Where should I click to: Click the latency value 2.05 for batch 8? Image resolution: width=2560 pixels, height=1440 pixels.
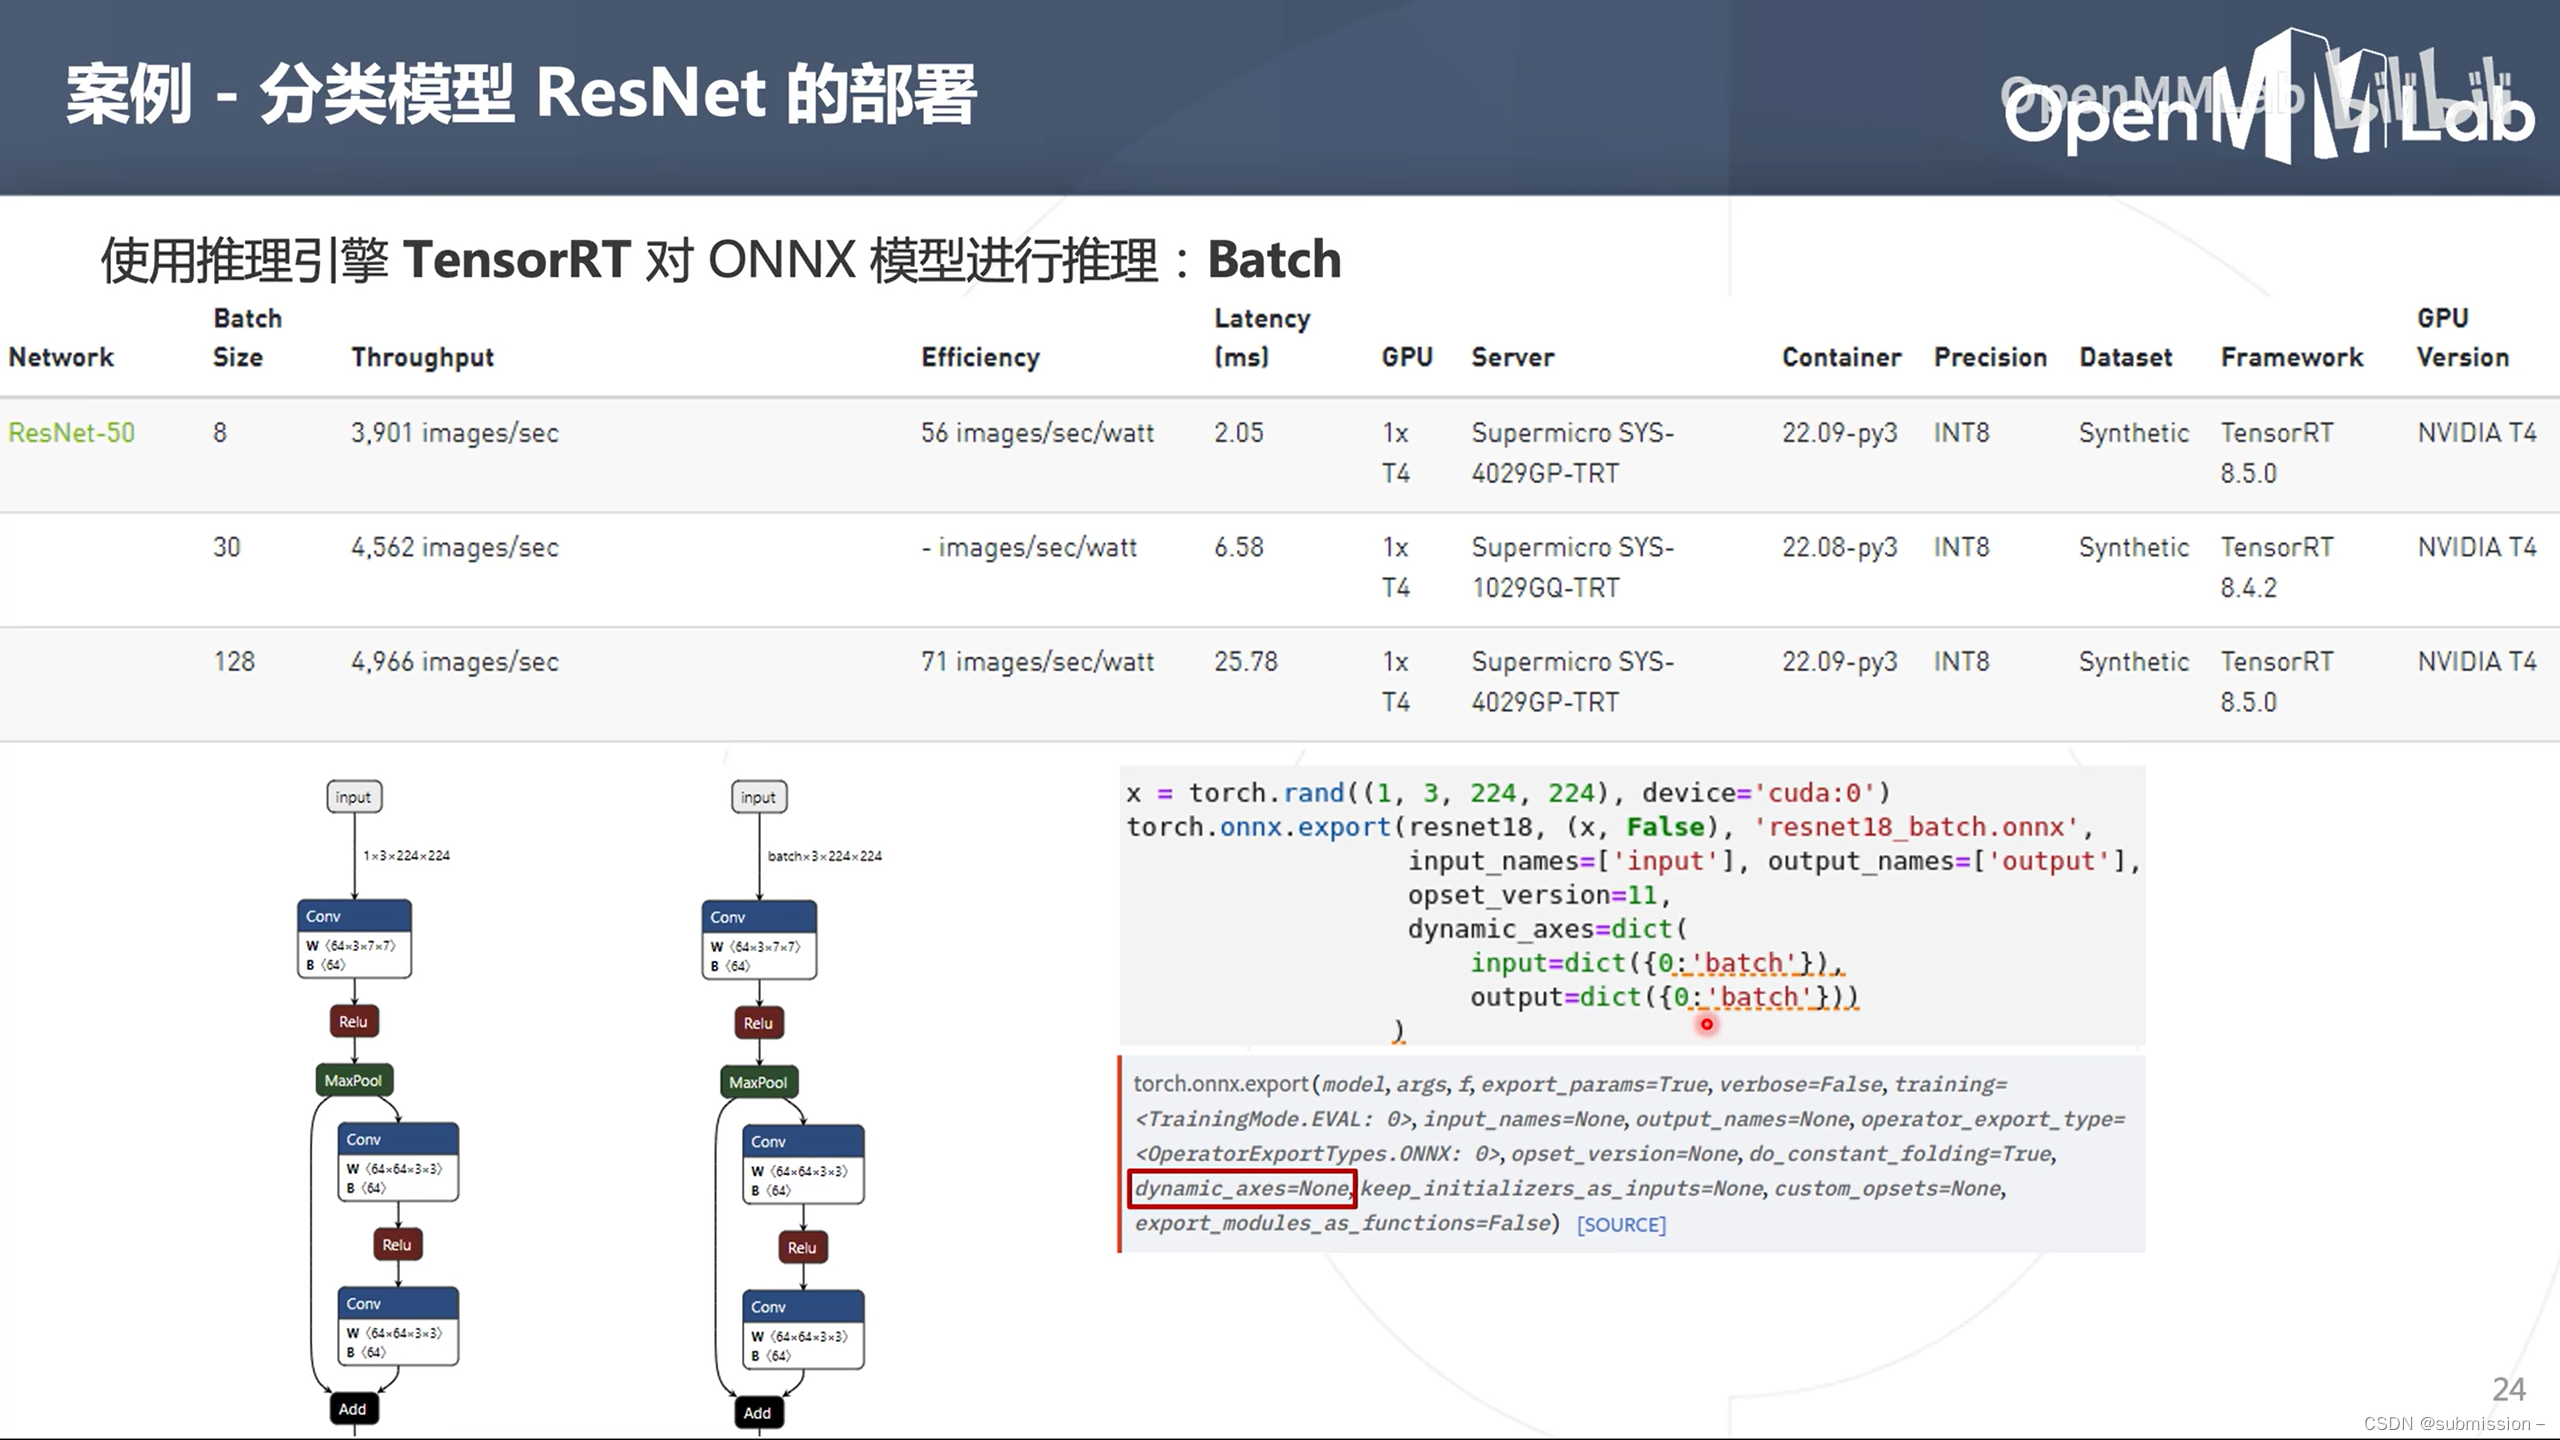pyautogui.click(x=1238, y=432)
